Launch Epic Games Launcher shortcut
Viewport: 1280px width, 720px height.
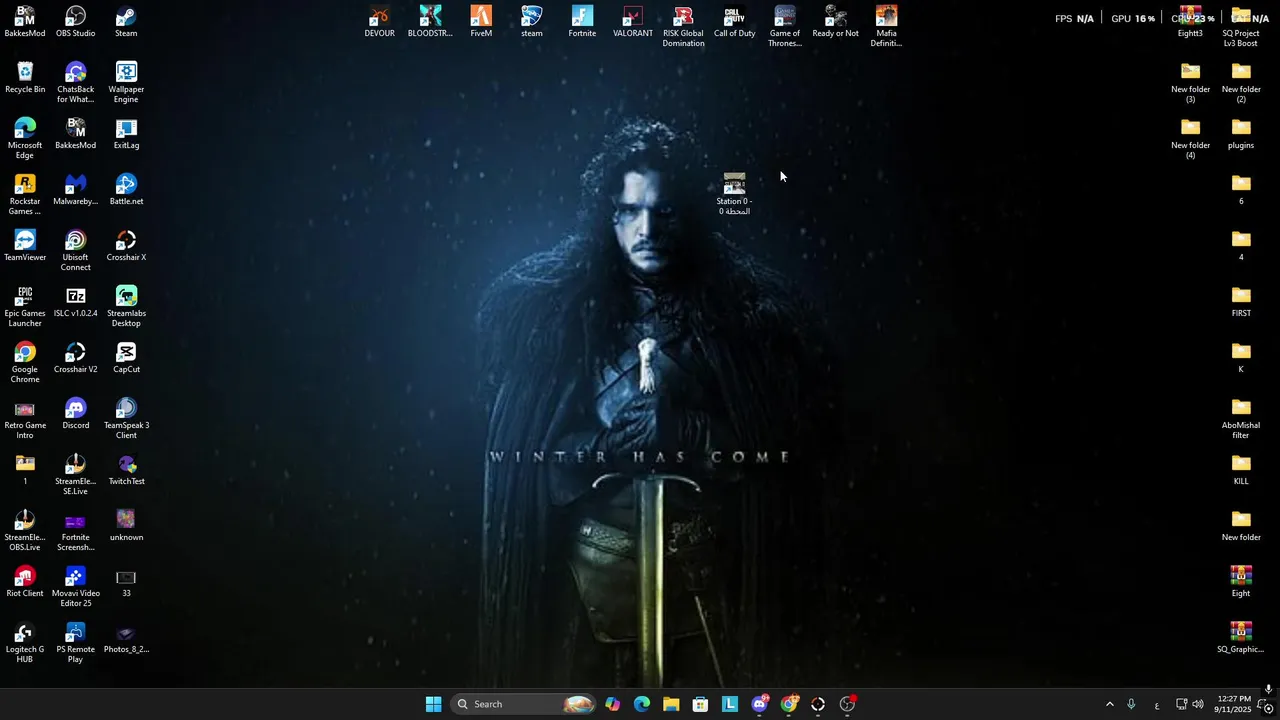25,307
